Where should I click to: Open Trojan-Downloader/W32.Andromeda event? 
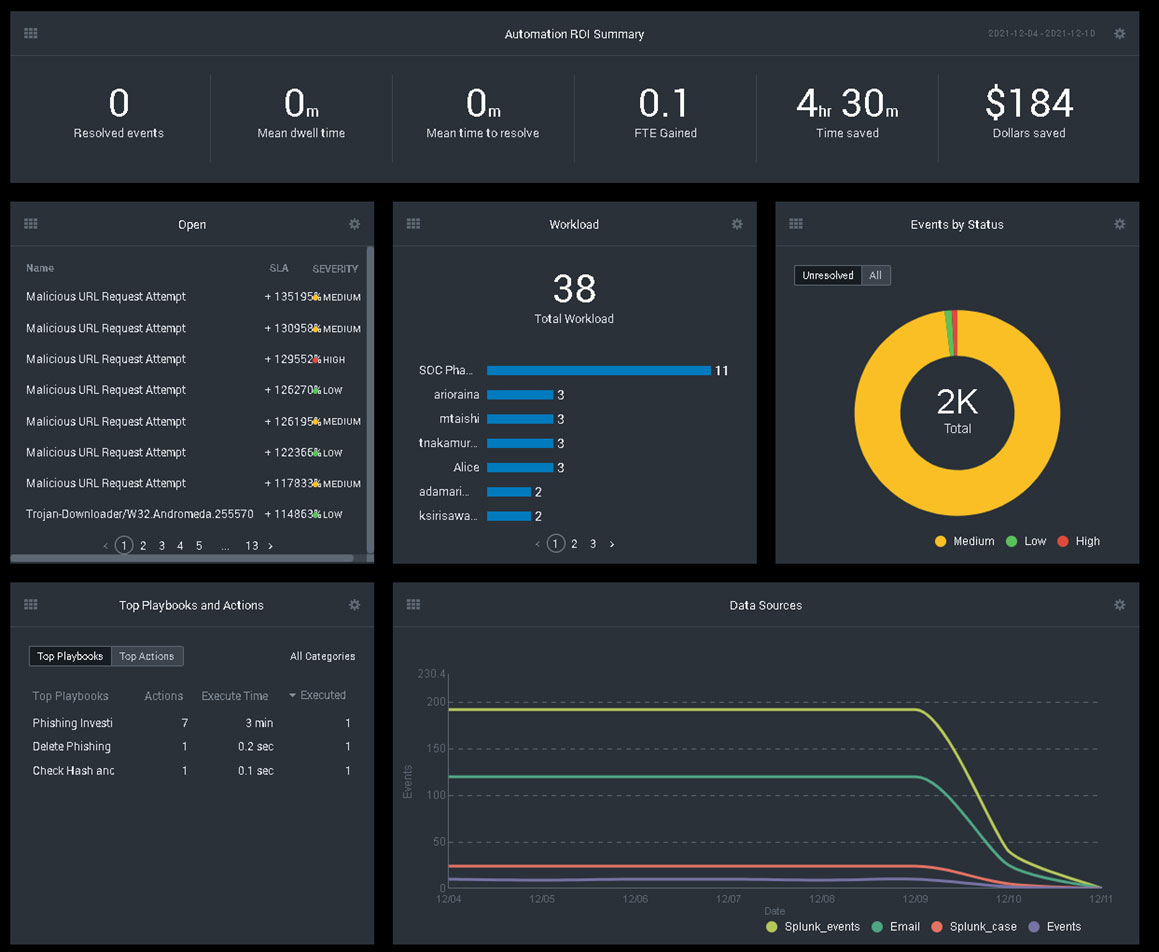(x=139, y=514)
